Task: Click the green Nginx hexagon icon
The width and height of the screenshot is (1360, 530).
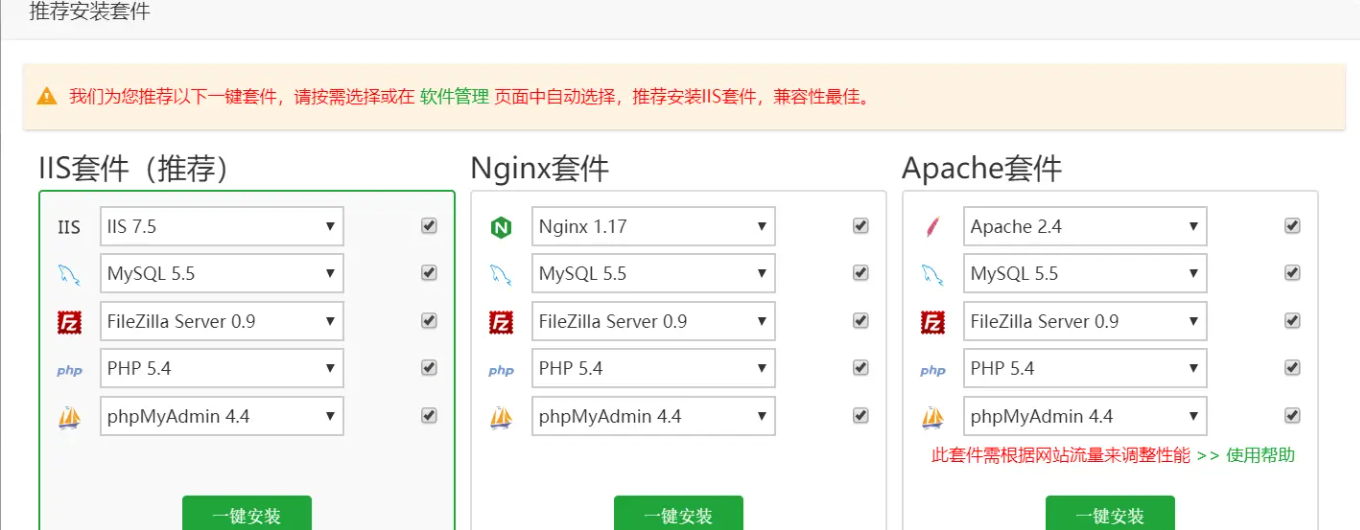Action: (501, 227)
